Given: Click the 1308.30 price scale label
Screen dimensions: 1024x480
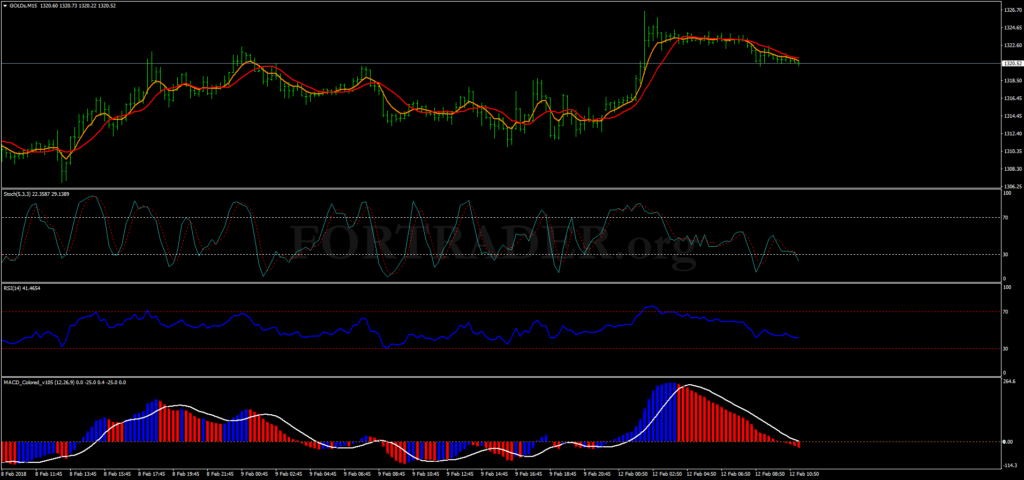Looking at the screenshot, I should (1012, 169).
